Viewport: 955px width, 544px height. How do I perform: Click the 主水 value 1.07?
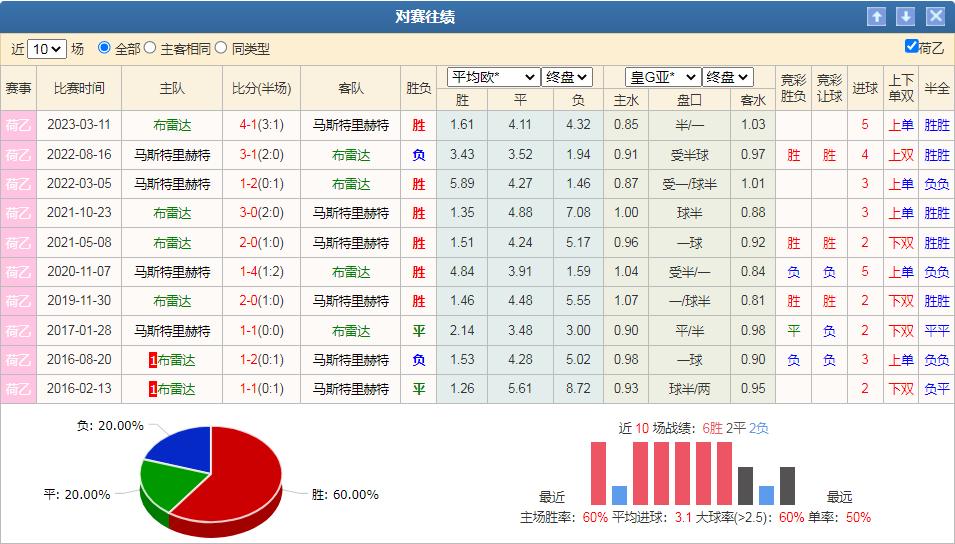[626, 301]
